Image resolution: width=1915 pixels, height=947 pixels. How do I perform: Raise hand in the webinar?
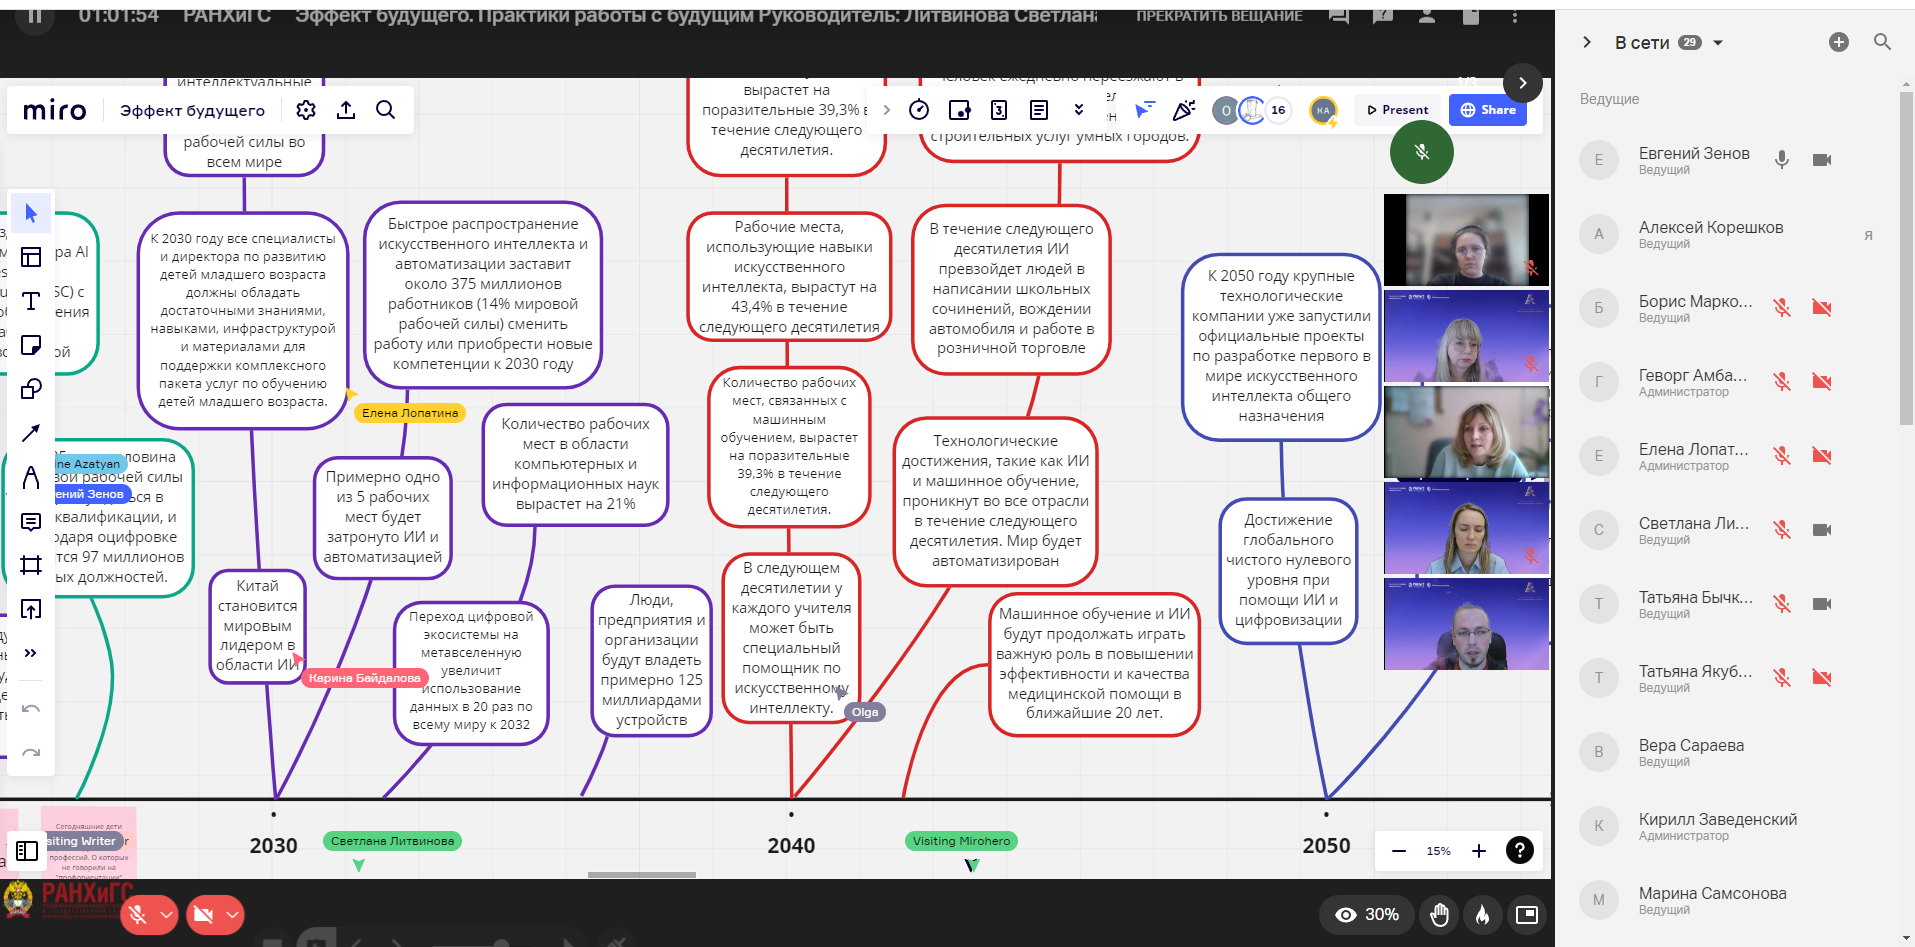(1439, 914)
